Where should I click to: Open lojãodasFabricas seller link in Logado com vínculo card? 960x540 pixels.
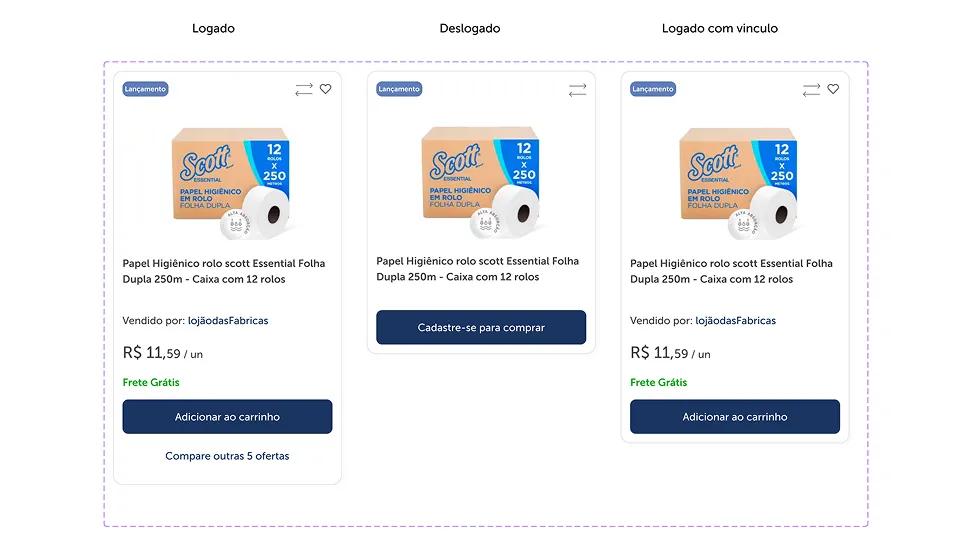tap(735, 321)
